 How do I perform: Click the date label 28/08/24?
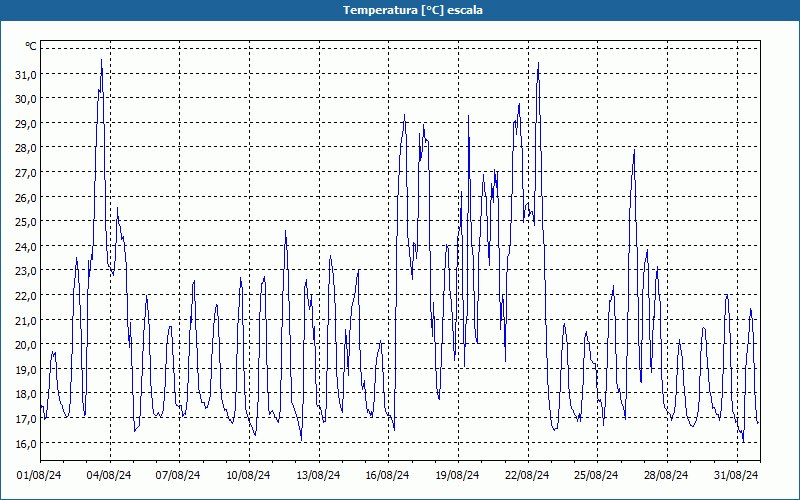[x=666, y=475]
